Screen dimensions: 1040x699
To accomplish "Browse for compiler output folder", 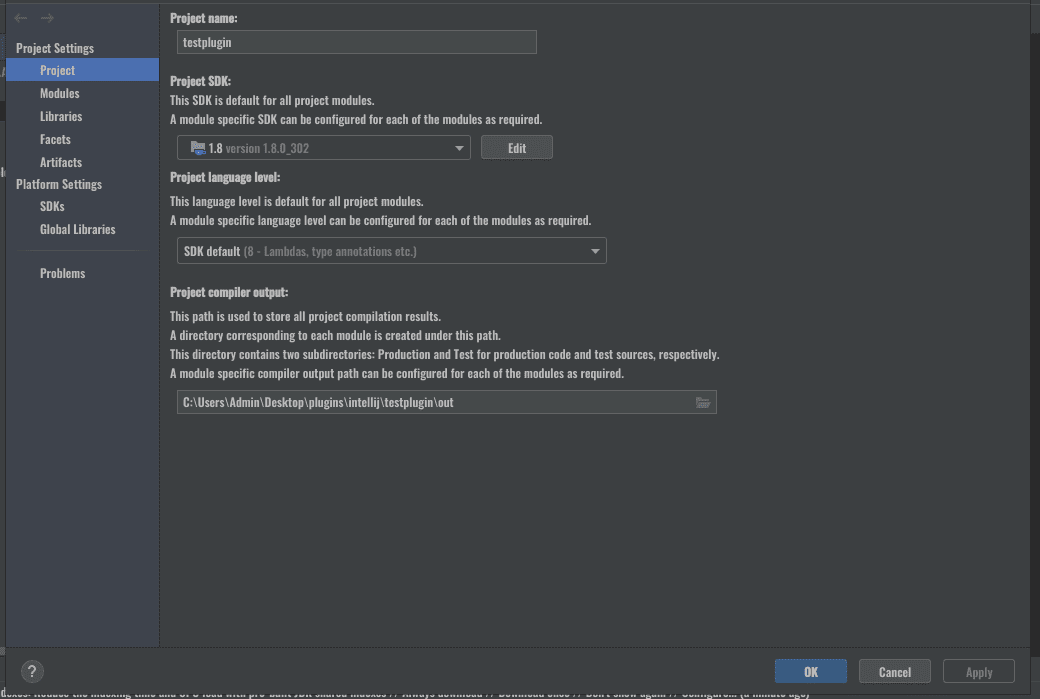I will (703, 403).
